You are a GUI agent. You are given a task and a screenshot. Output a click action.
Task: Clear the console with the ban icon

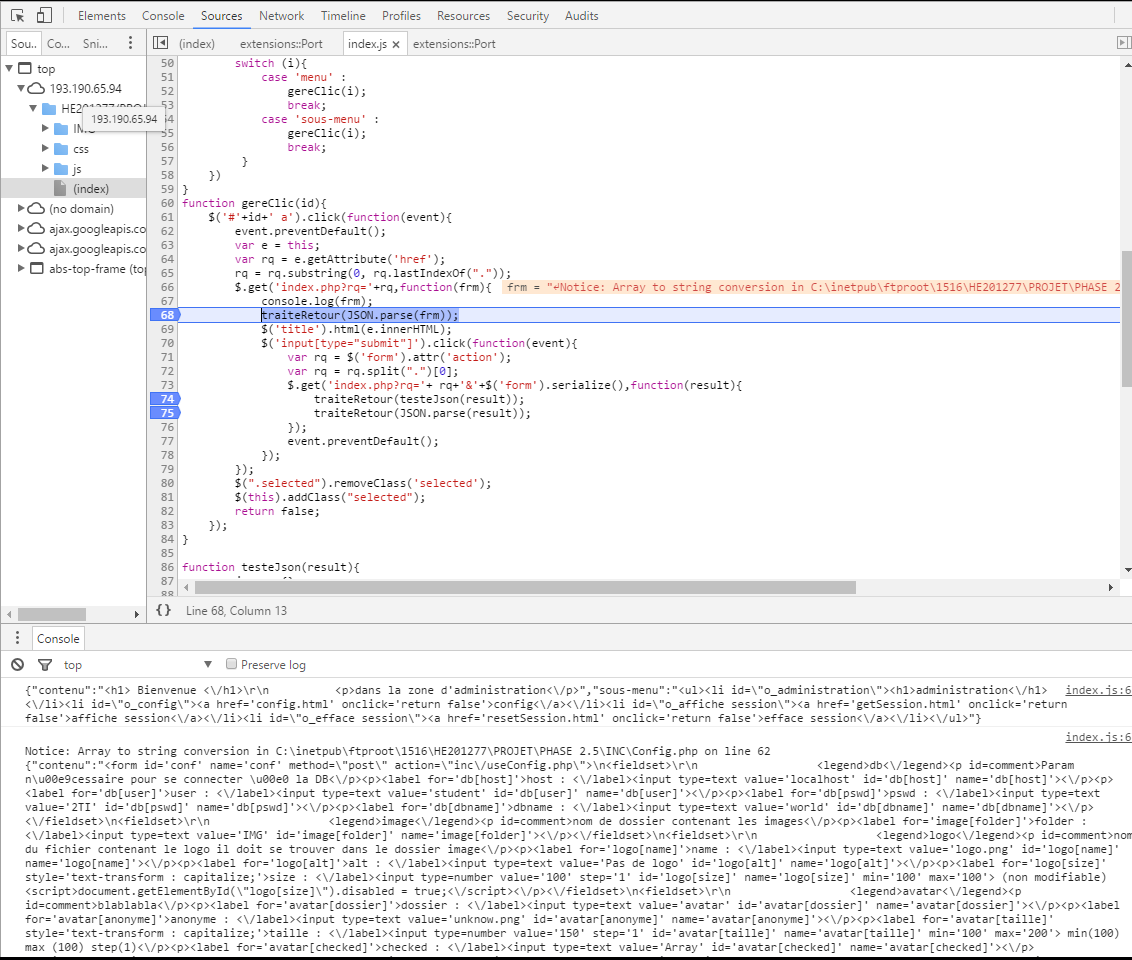[17, 664]
